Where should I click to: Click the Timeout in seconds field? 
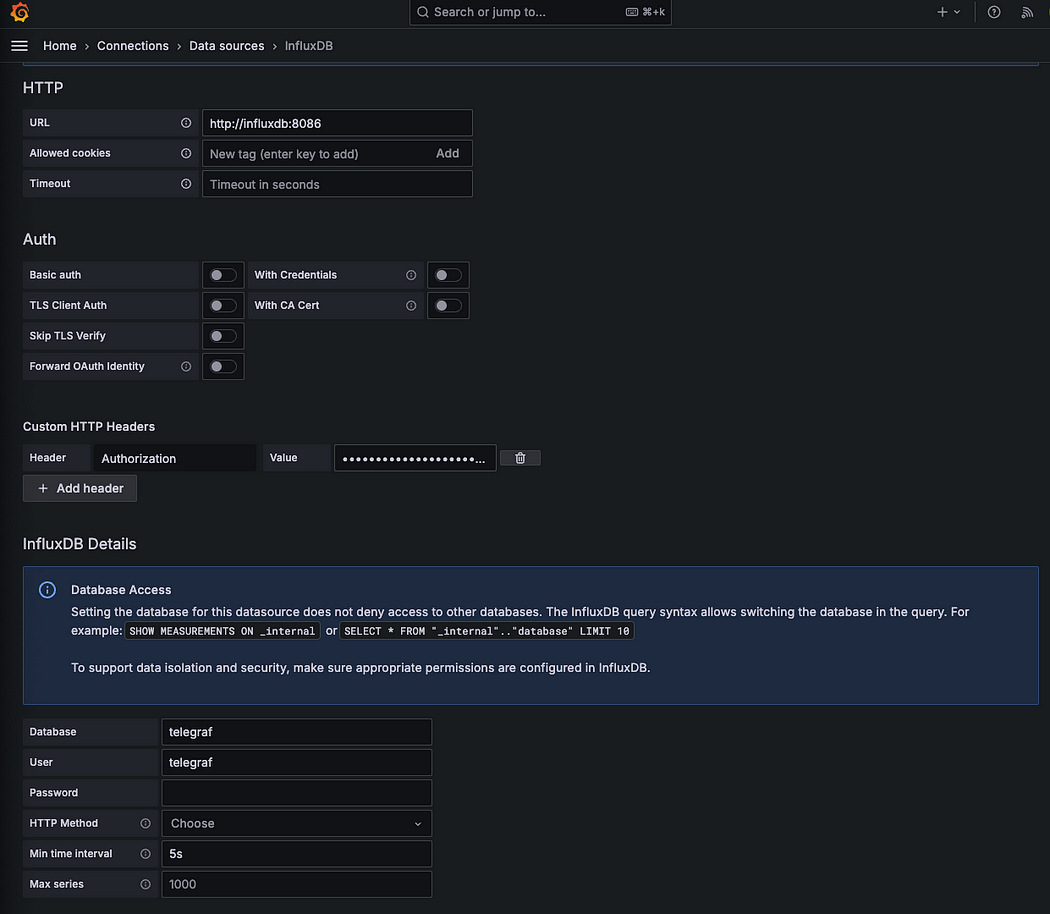[x=338, y=184]
